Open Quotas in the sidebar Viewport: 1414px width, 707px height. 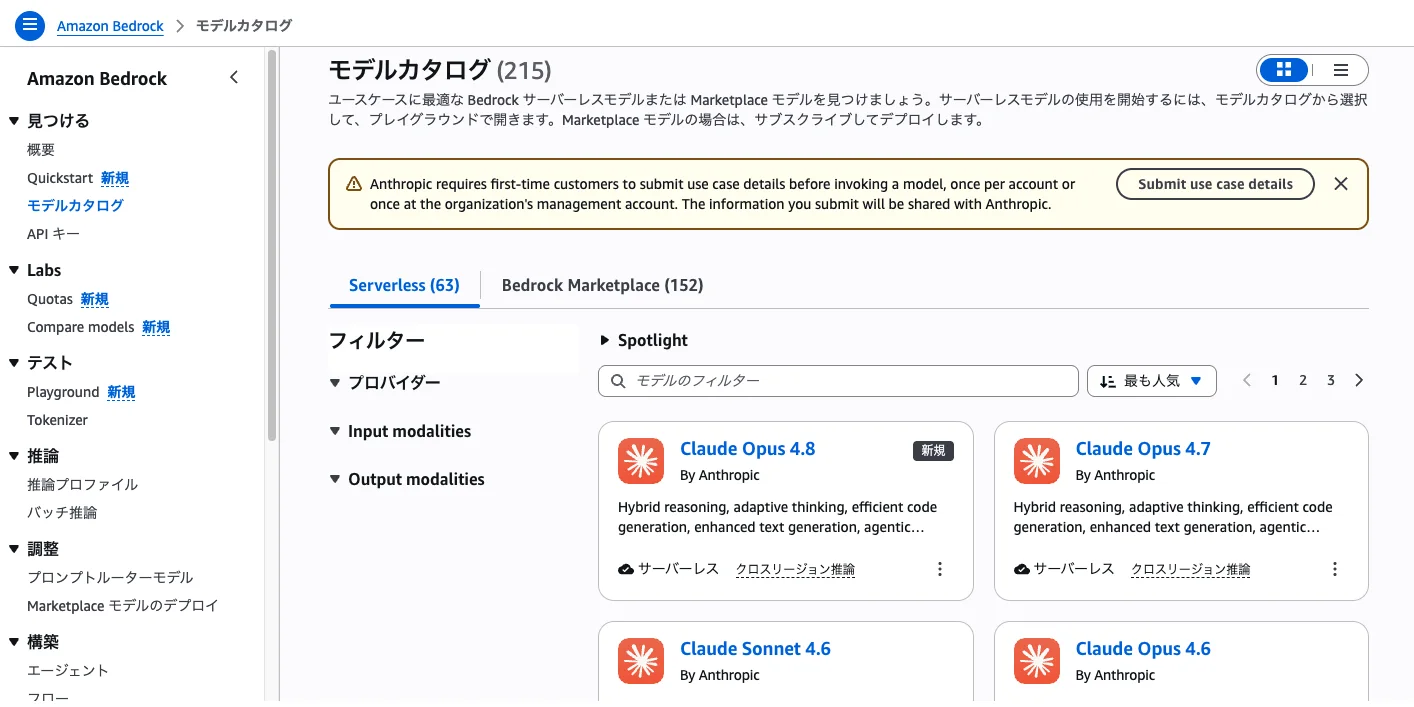pos(50,299)
